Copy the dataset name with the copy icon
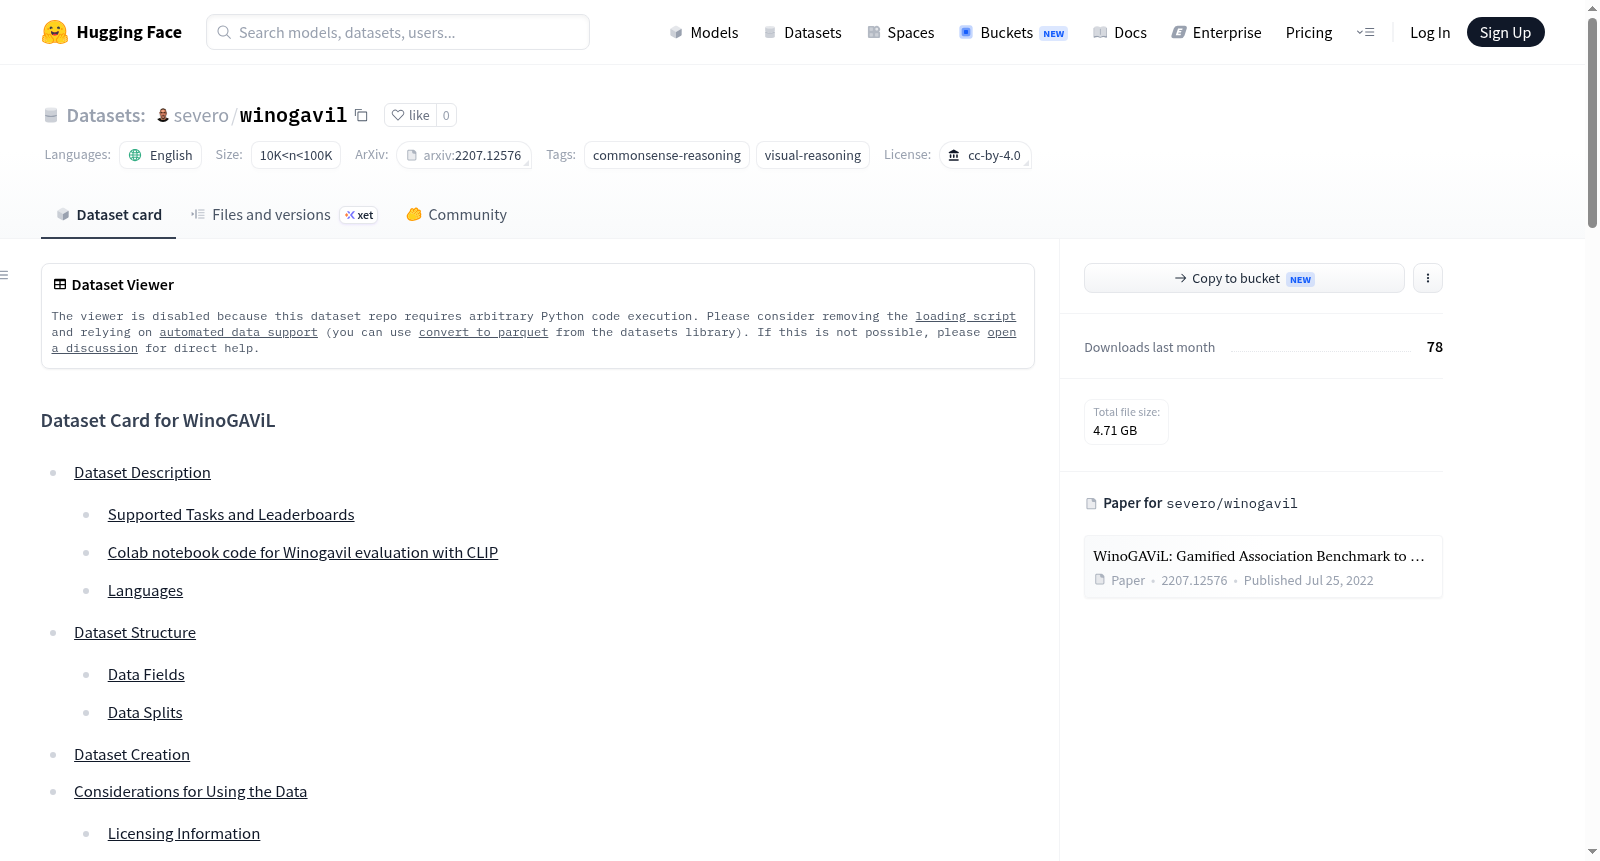Image resolution: width=1600 pixels, height=861 pixels. pyautogui.click(x=361, y=116)
